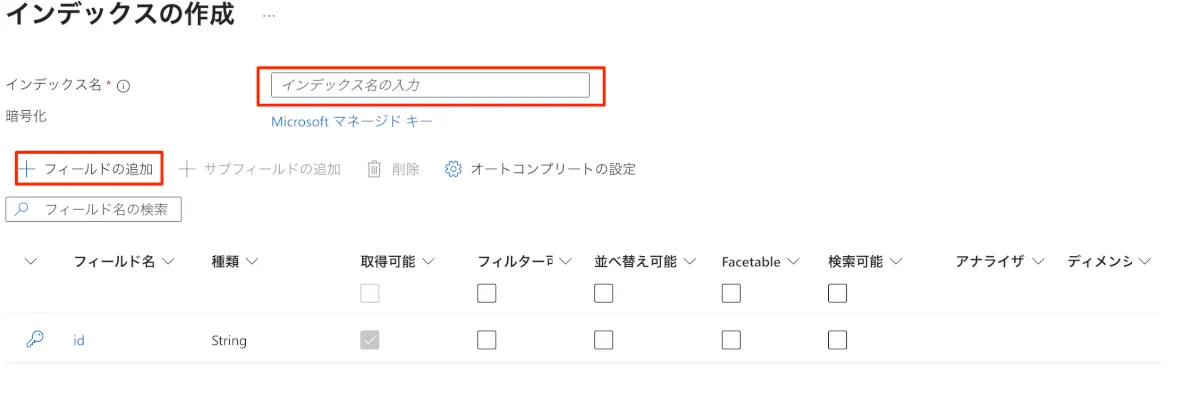The width and height of the screenshot is (1200, 409).
Task: Check the header 検索可能 select-all checkbox
Action: pos(837,293)
